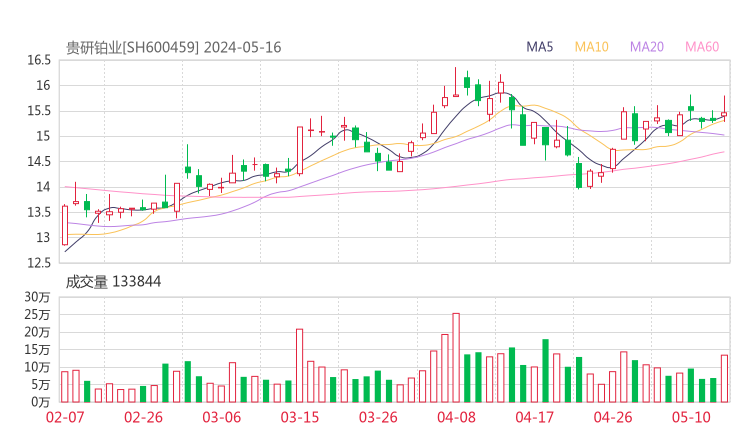740x440 pixels.
Task: Click the 04-26 date axis label
Action: click(613, 417)
